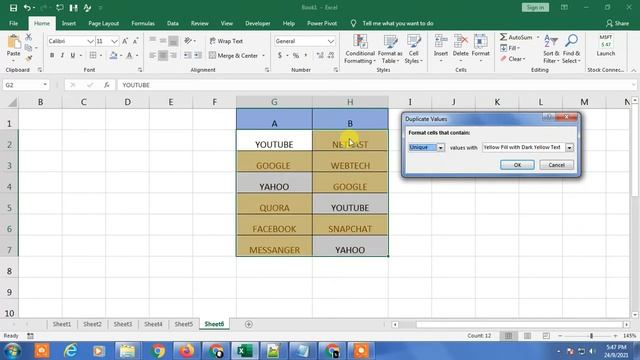Switch to Sheet3 tab
The image size is (640, 360).
pyautogui.click(x=122, y=324)
